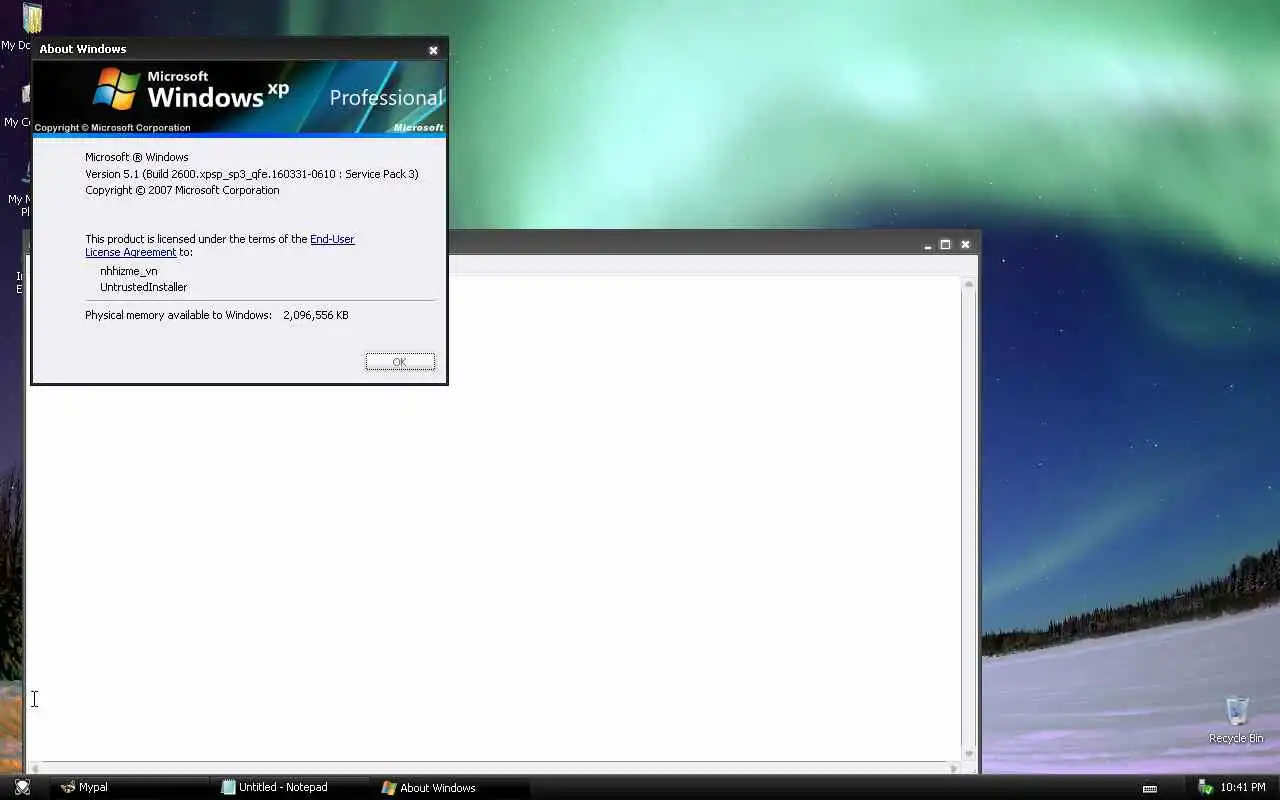Open the green shield security tray icon
This screenshot has width=1280, height=800.
click(1205, 787)
